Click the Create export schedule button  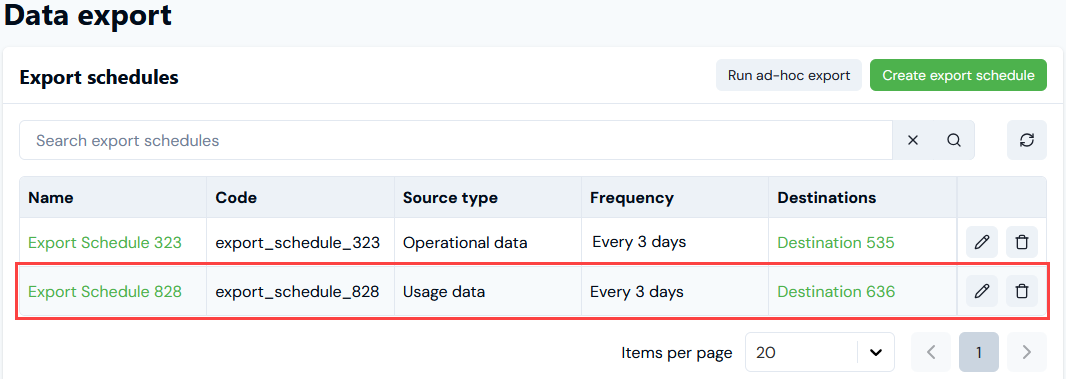point(958,75)
